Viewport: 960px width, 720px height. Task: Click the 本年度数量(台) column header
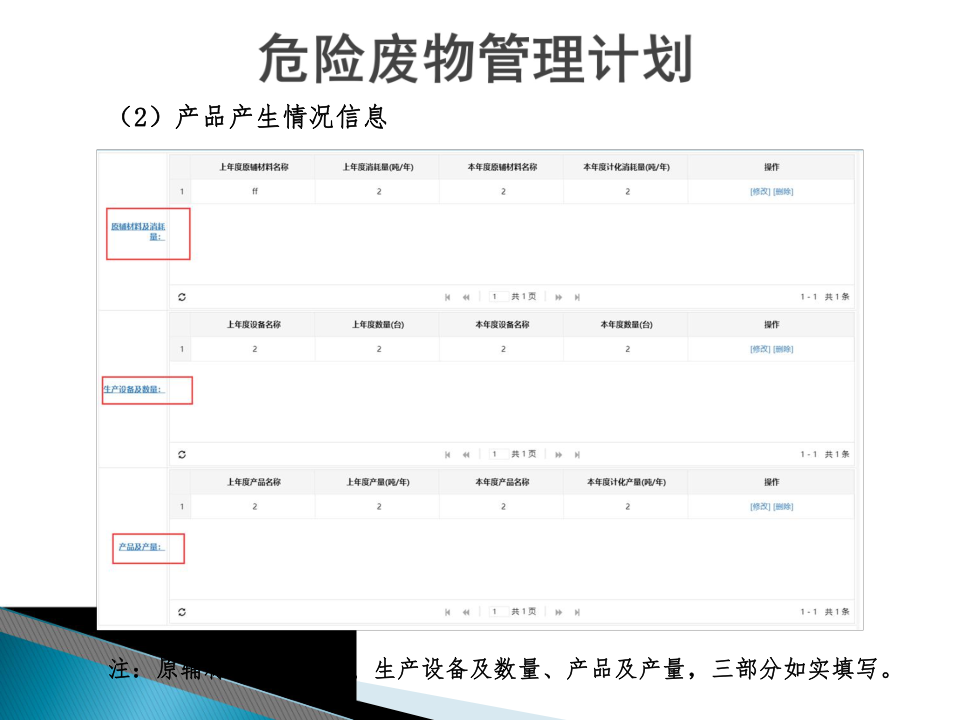[x=626, y=324]
